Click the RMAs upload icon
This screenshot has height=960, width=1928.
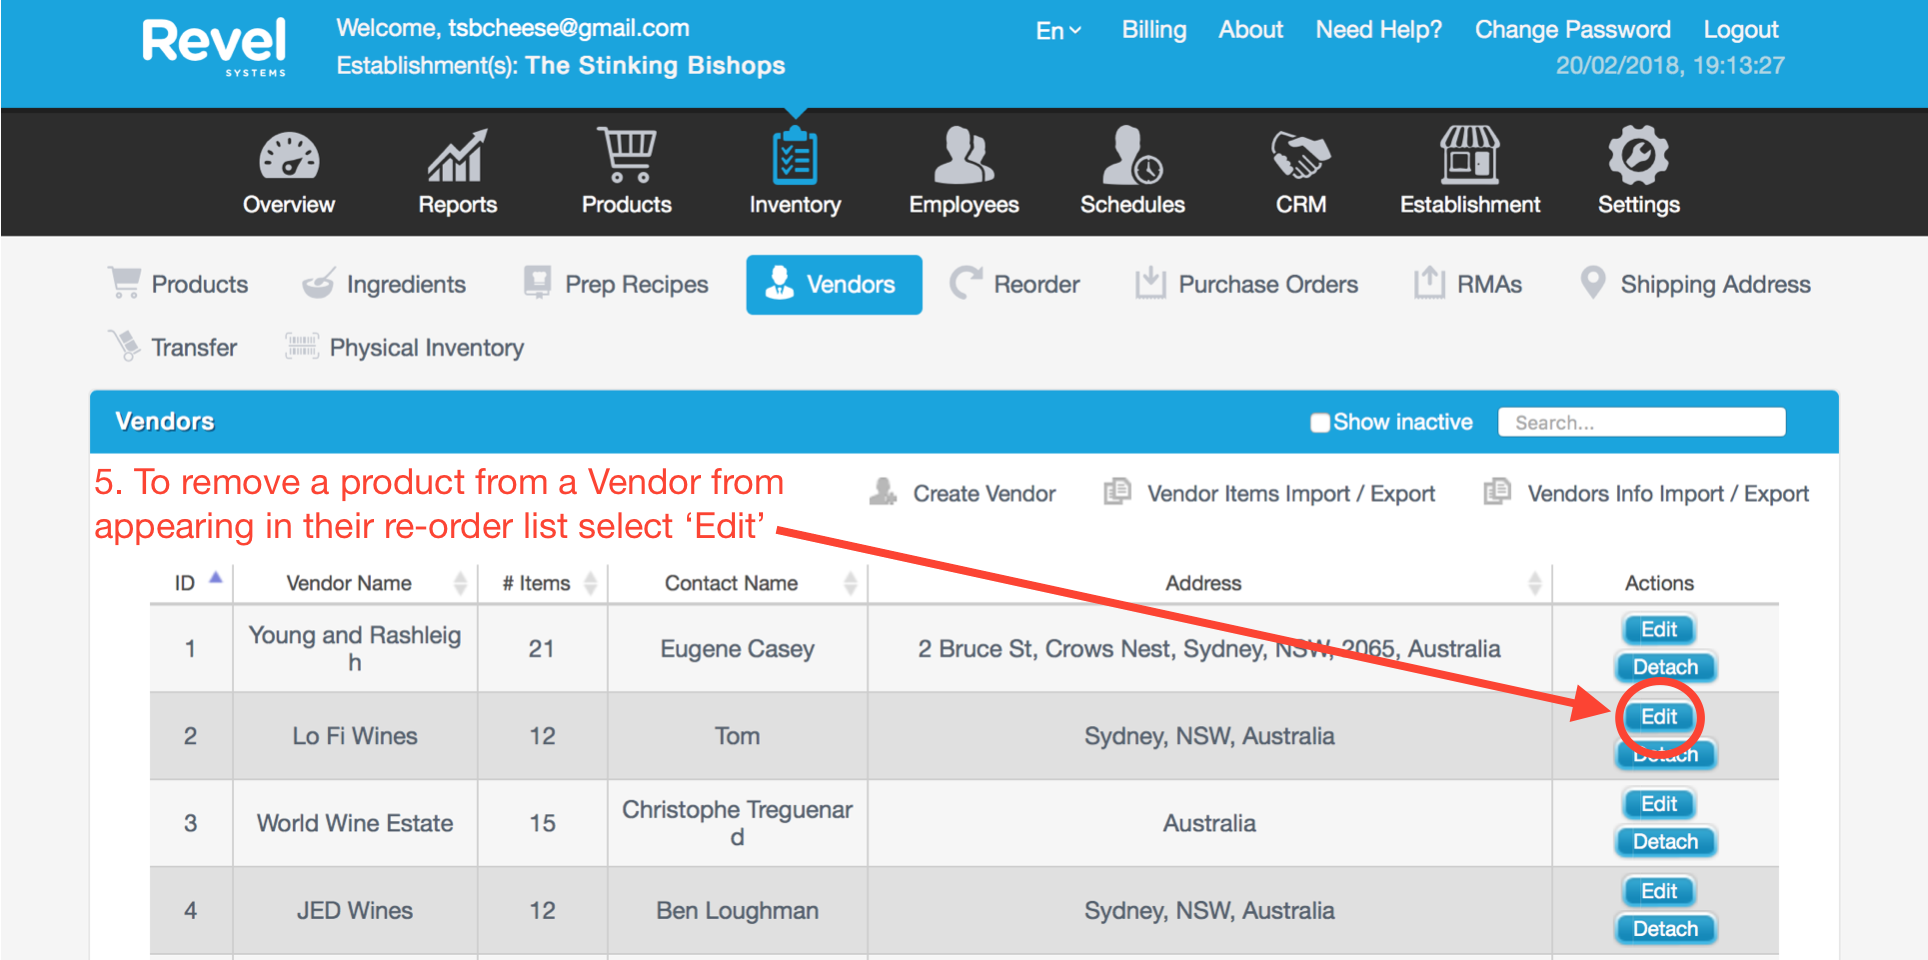coord(1429,283)
